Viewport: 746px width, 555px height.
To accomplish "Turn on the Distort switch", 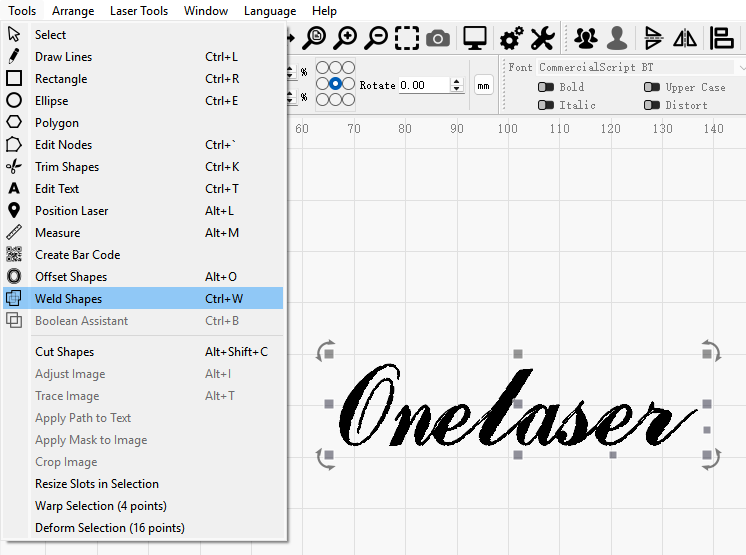I will 652,105.
